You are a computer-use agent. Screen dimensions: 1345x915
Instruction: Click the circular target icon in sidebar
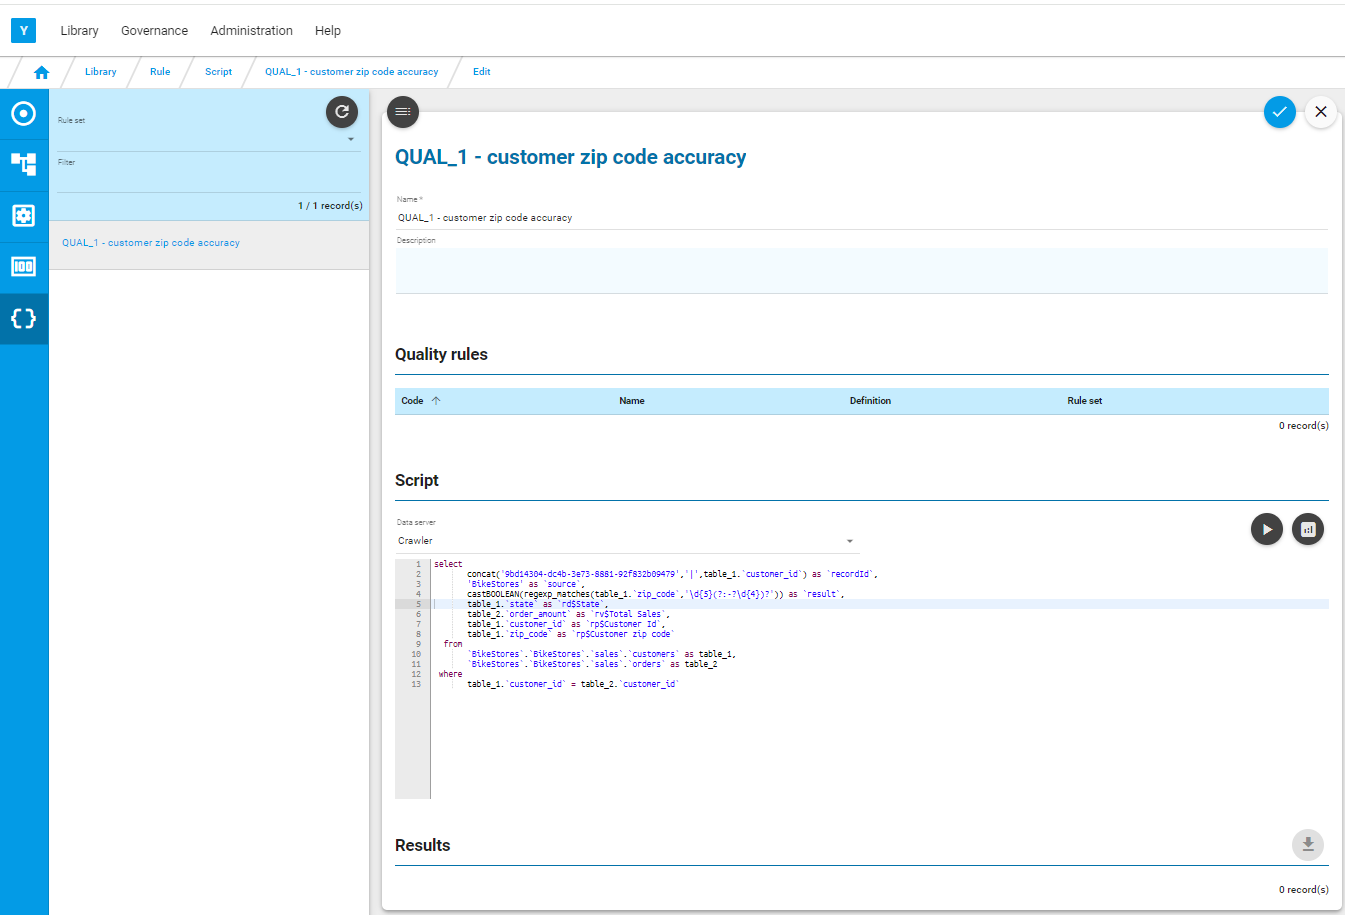[x=24, y=114]
